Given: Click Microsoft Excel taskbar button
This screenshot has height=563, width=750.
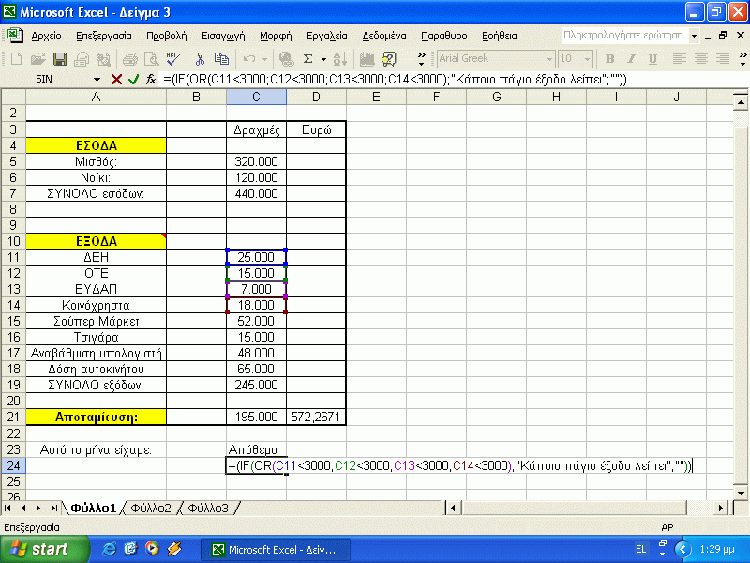Looking at the screenshot, I should [x=276, y=550].
